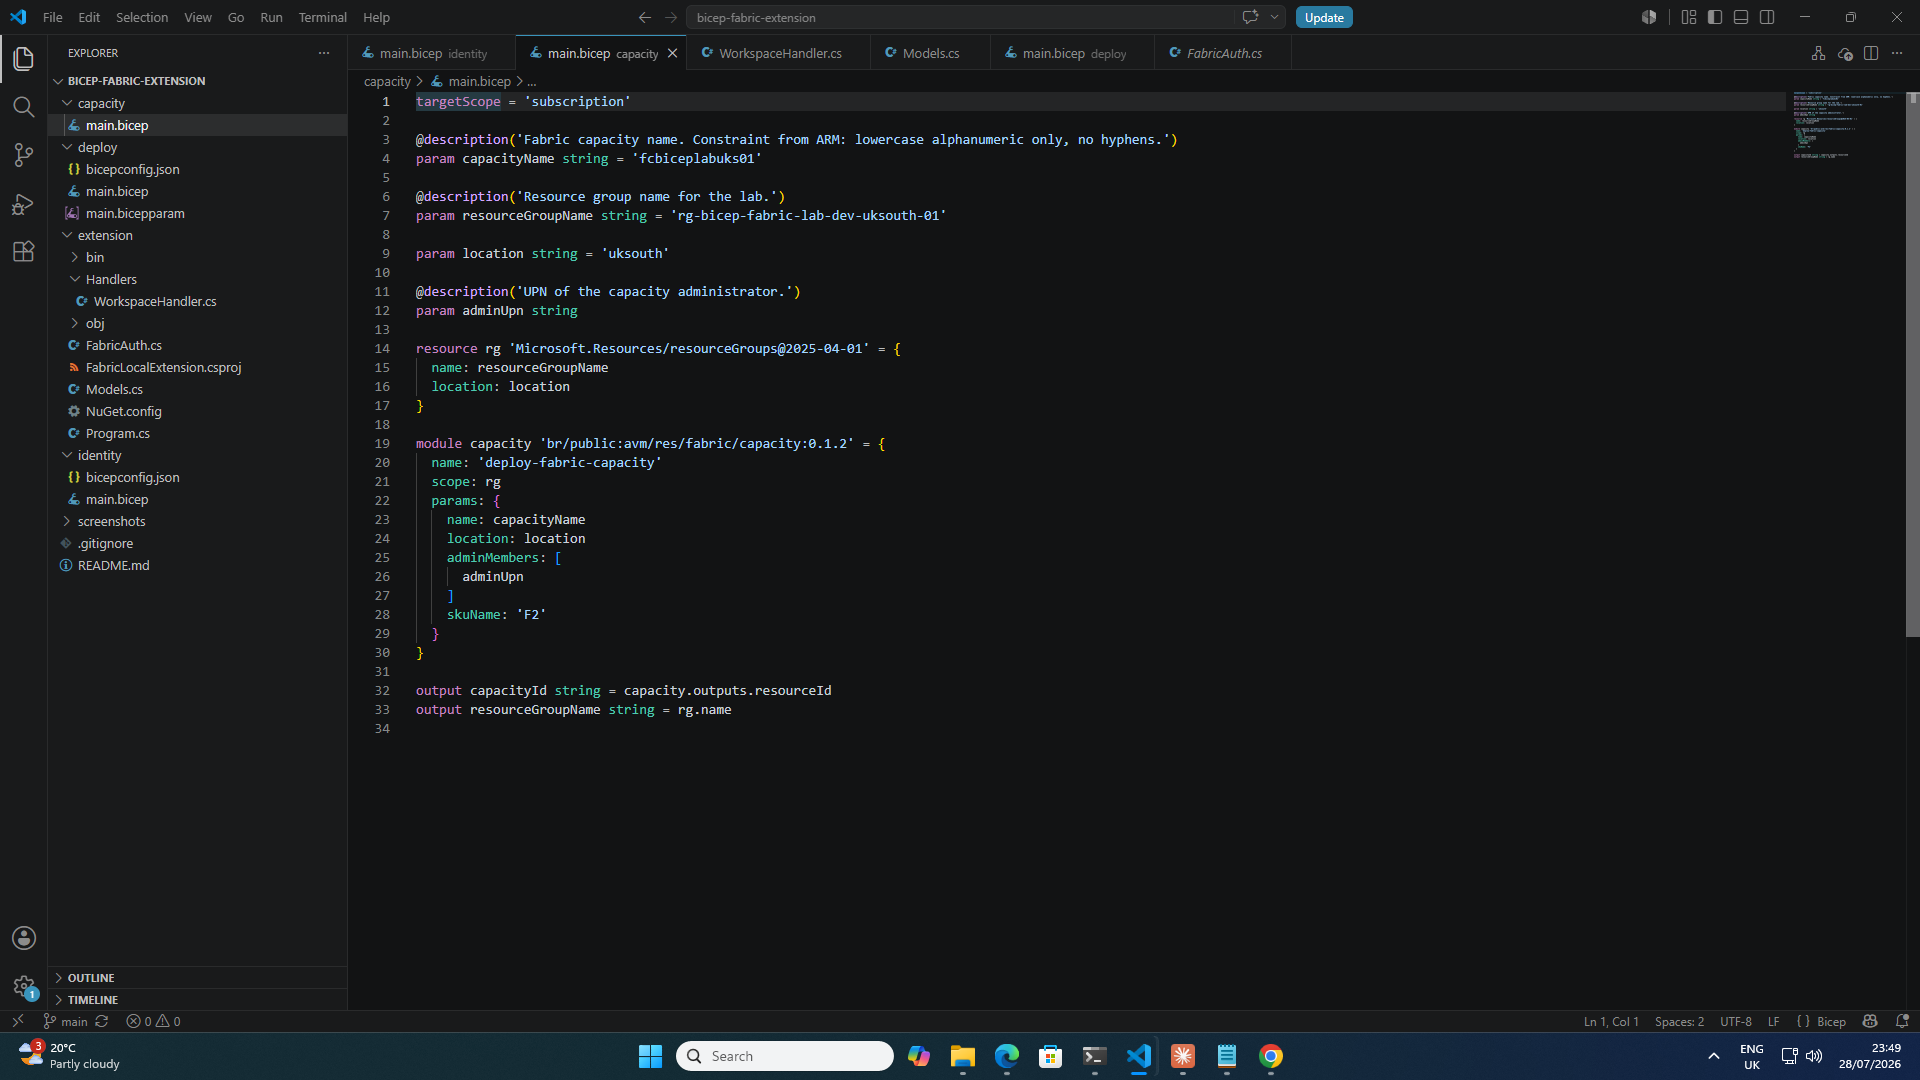The height and width of the screenshot is (1080, 1920).
Task: Click Ln 1, Col 1 position indicator
Action: pos(1611,1021)
